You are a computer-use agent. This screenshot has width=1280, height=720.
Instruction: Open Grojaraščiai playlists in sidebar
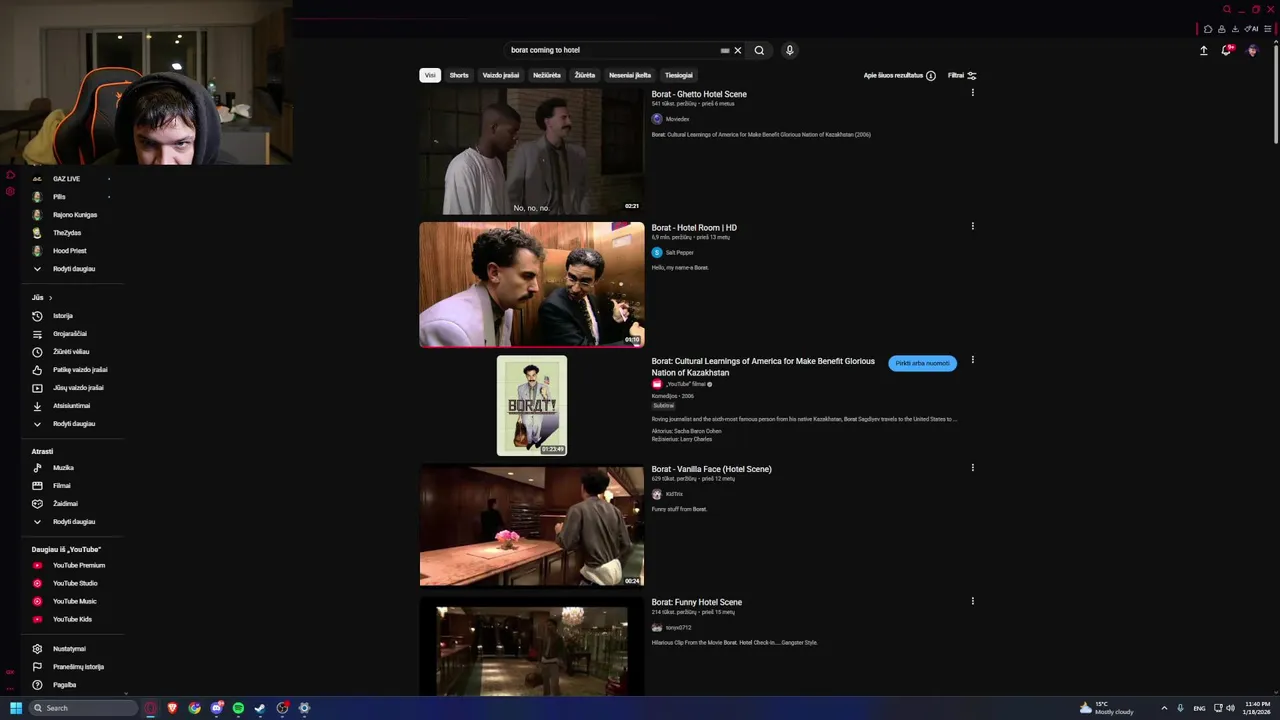[70, 334]
